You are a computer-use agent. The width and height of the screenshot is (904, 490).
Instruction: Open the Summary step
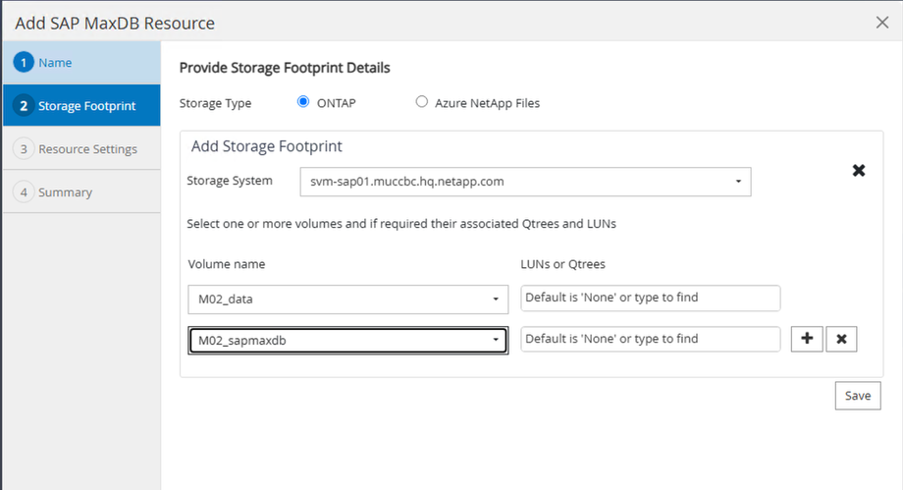coord(65,192)
